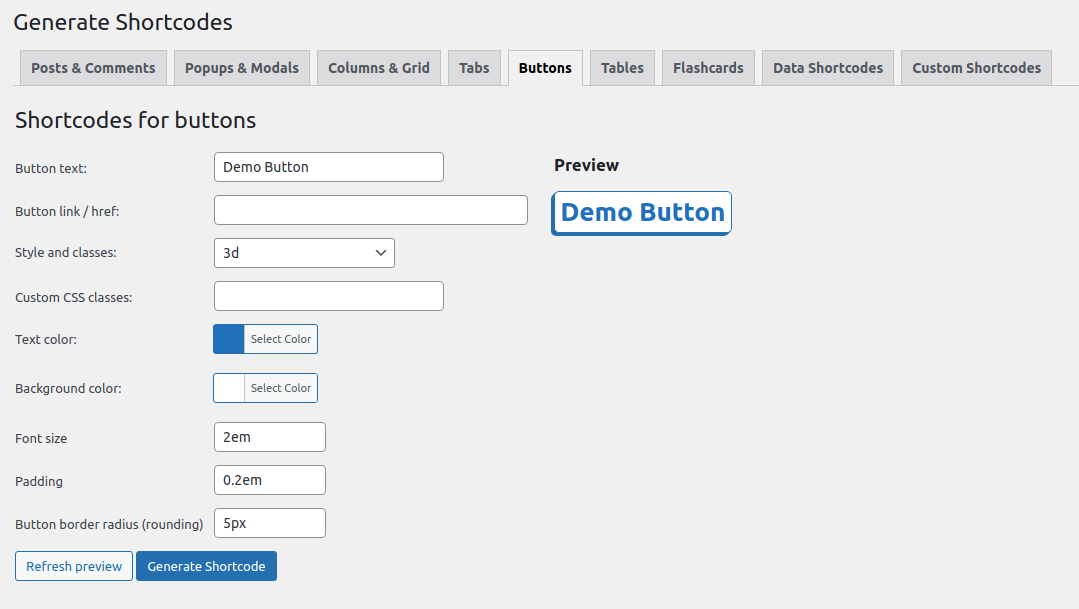Screen dimensions: 1079x609
Task: Click the Refresh preview button
Action: click(74, 566)
